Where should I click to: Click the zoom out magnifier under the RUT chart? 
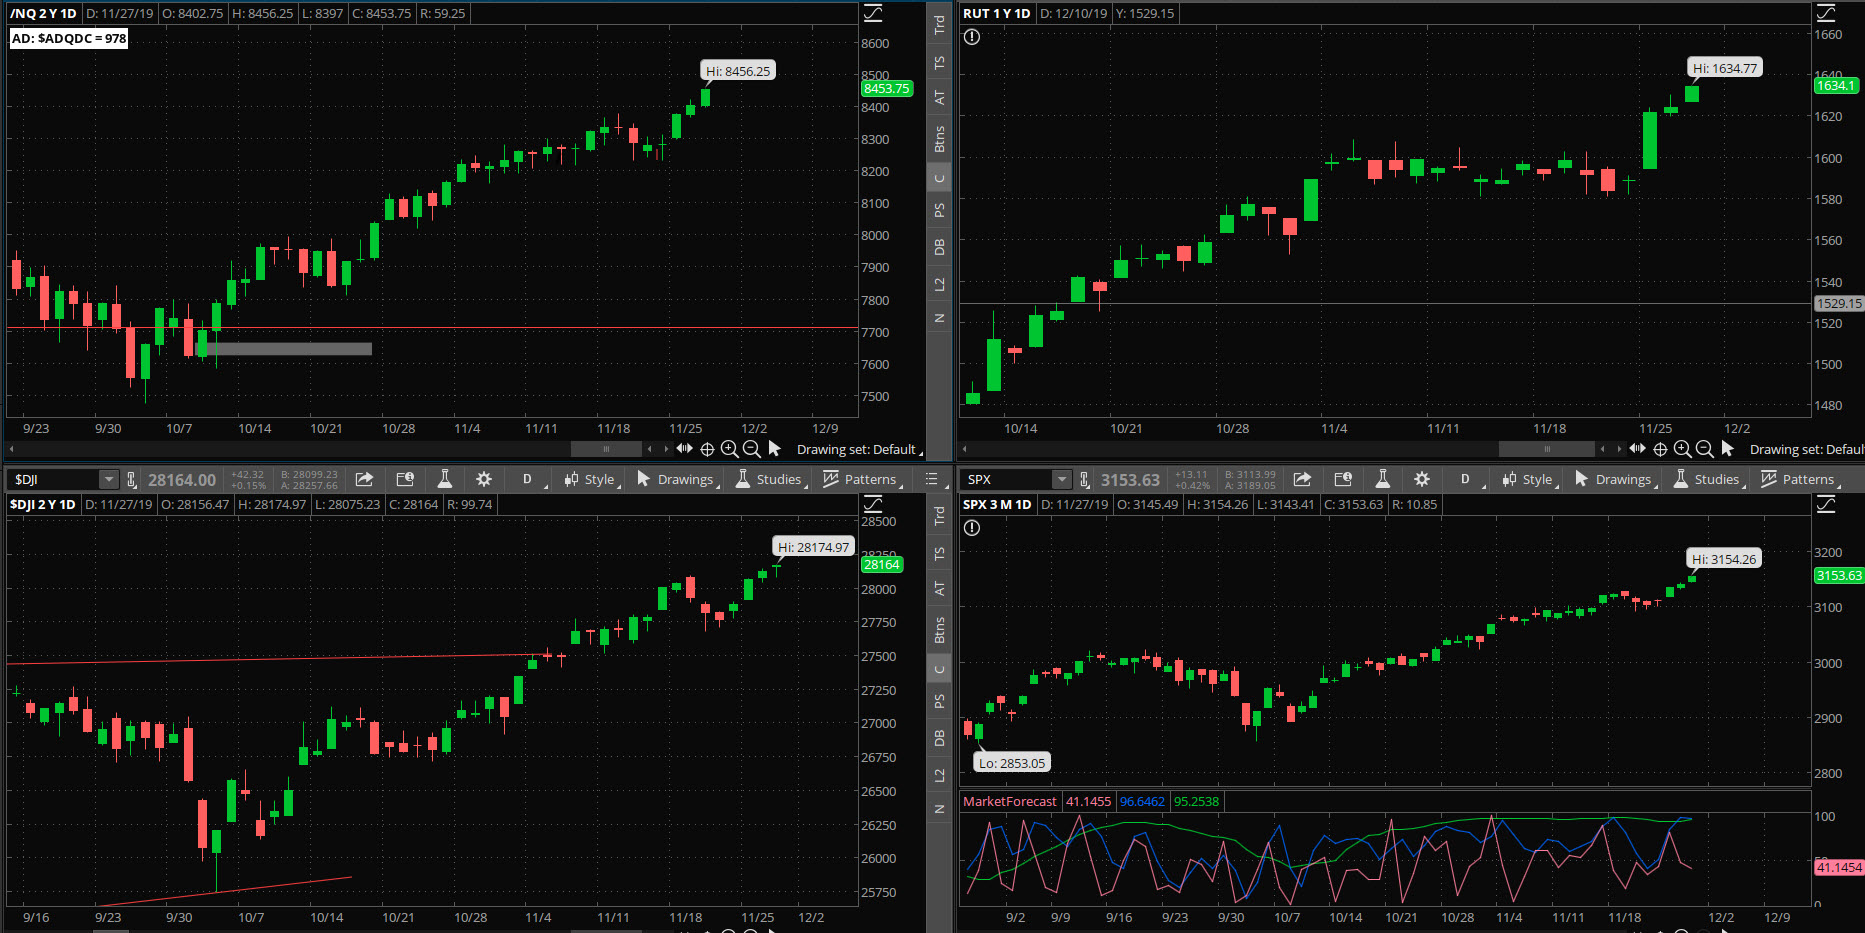point(1704,449)
